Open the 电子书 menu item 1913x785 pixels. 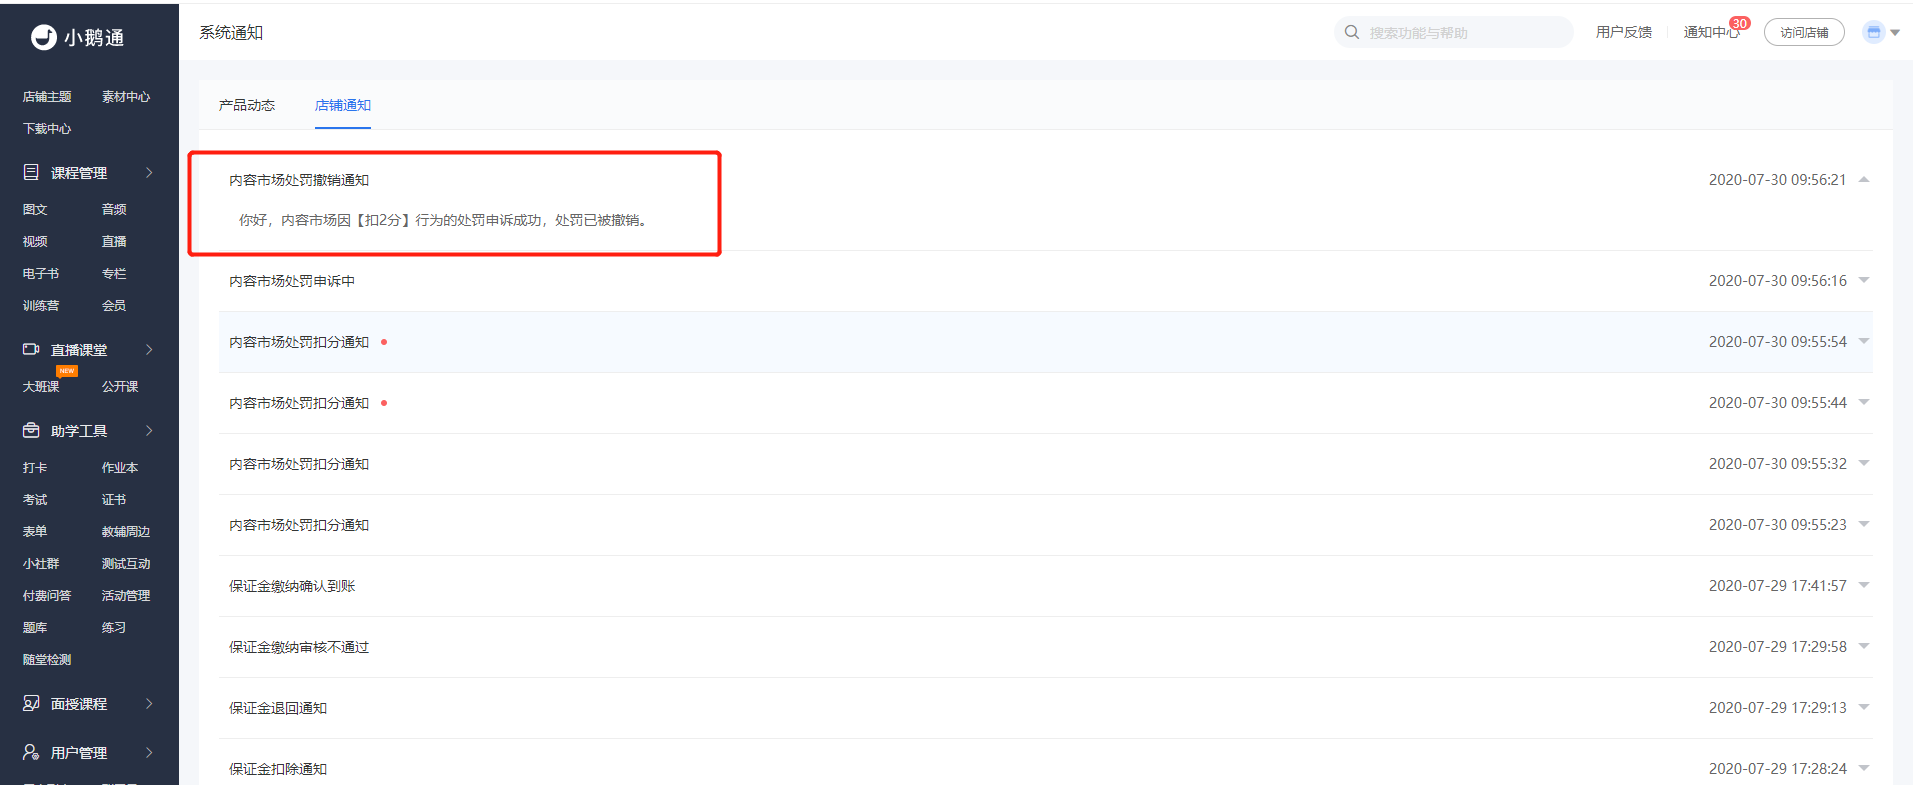41,274
